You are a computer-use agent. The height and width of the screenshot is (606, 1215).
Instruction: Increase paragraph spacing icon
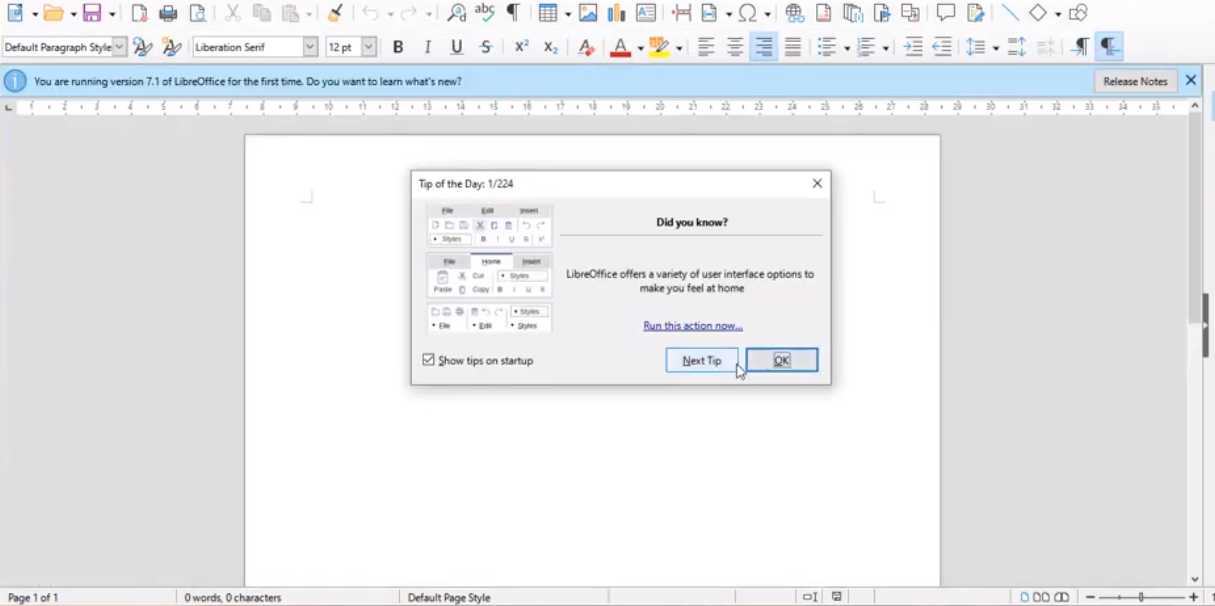pyautogui.click(x=1017, y=47)
